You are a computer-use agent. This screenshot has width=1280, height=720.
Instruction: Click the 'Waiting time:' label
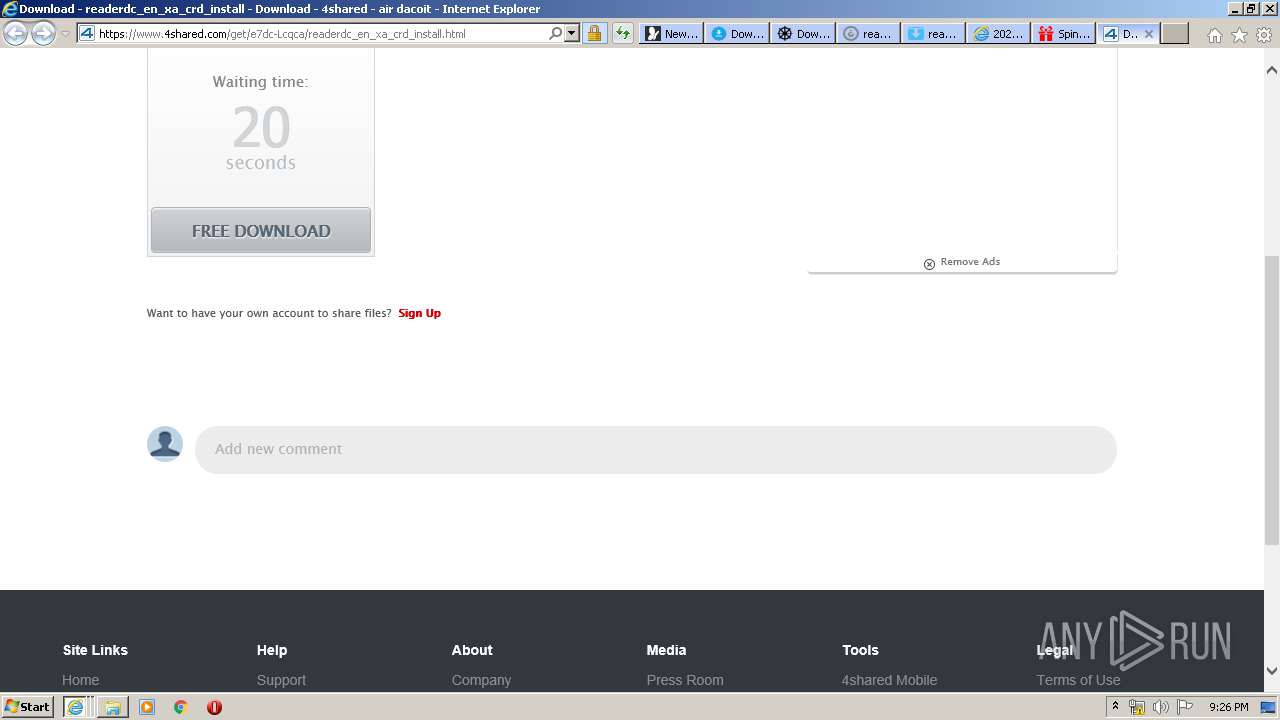[260, 82]
